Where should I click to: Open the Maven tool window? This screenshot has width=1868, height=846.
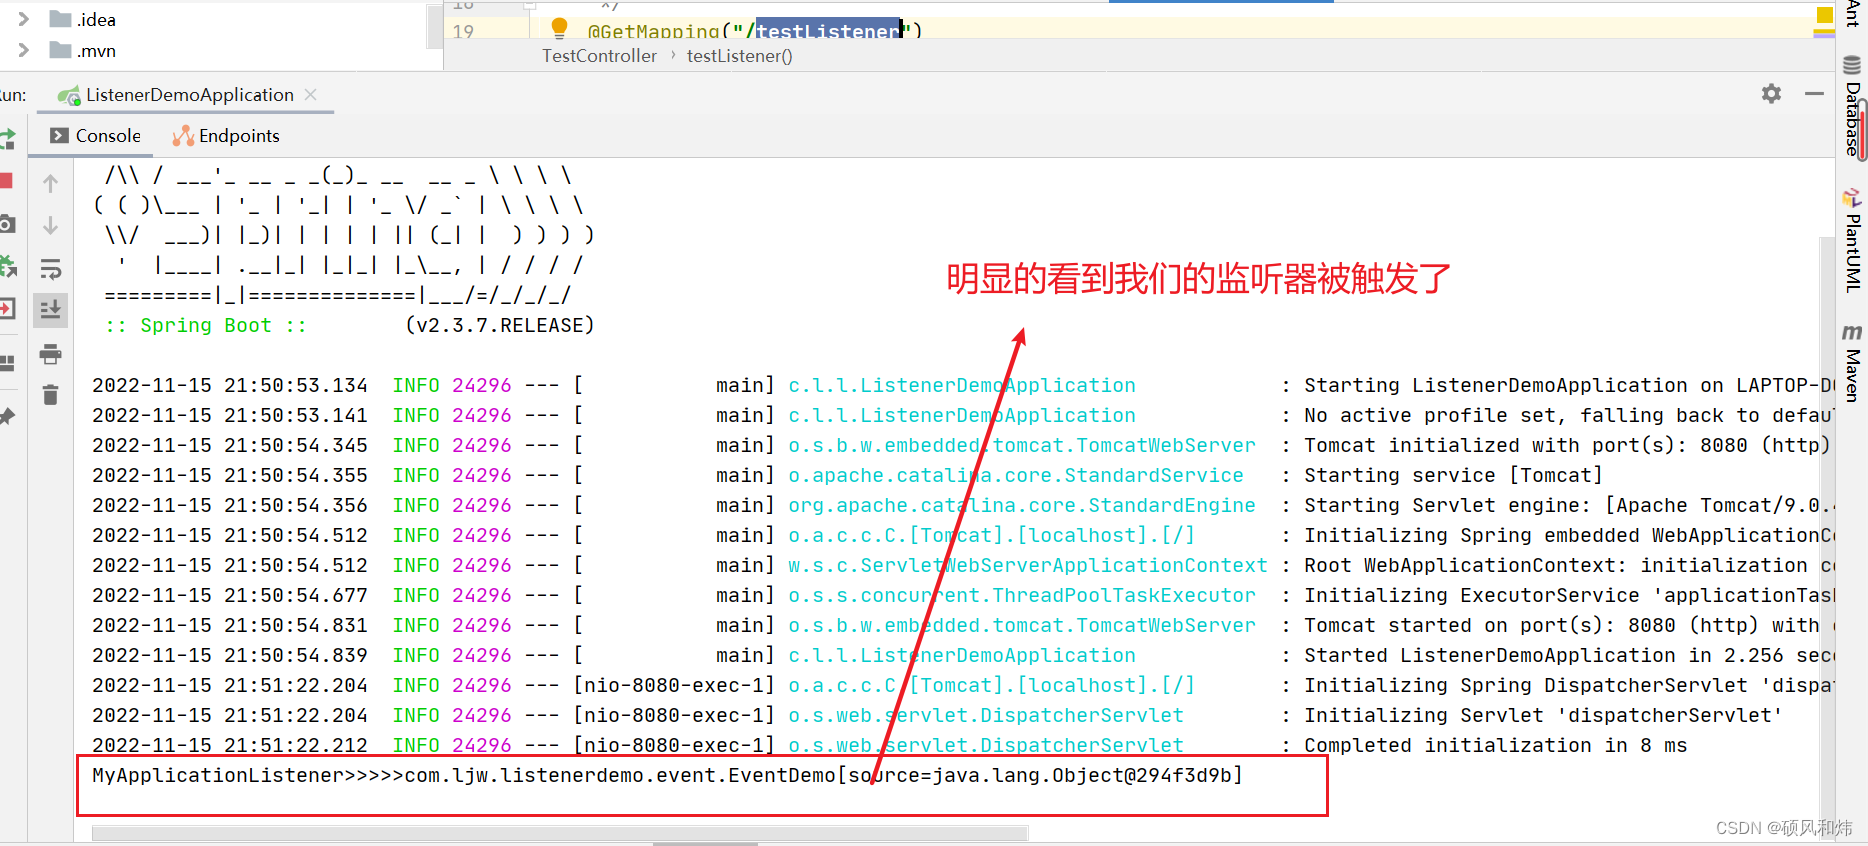click(x=1853, y=362)
